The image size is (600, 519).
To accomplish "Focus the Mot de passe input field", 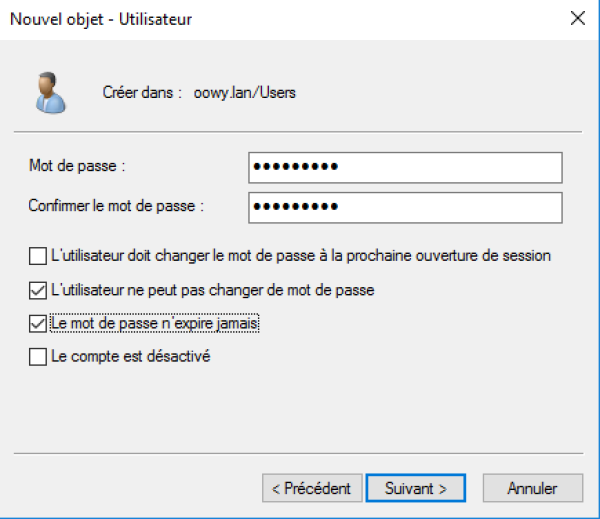I will click(x=405, y=166).
